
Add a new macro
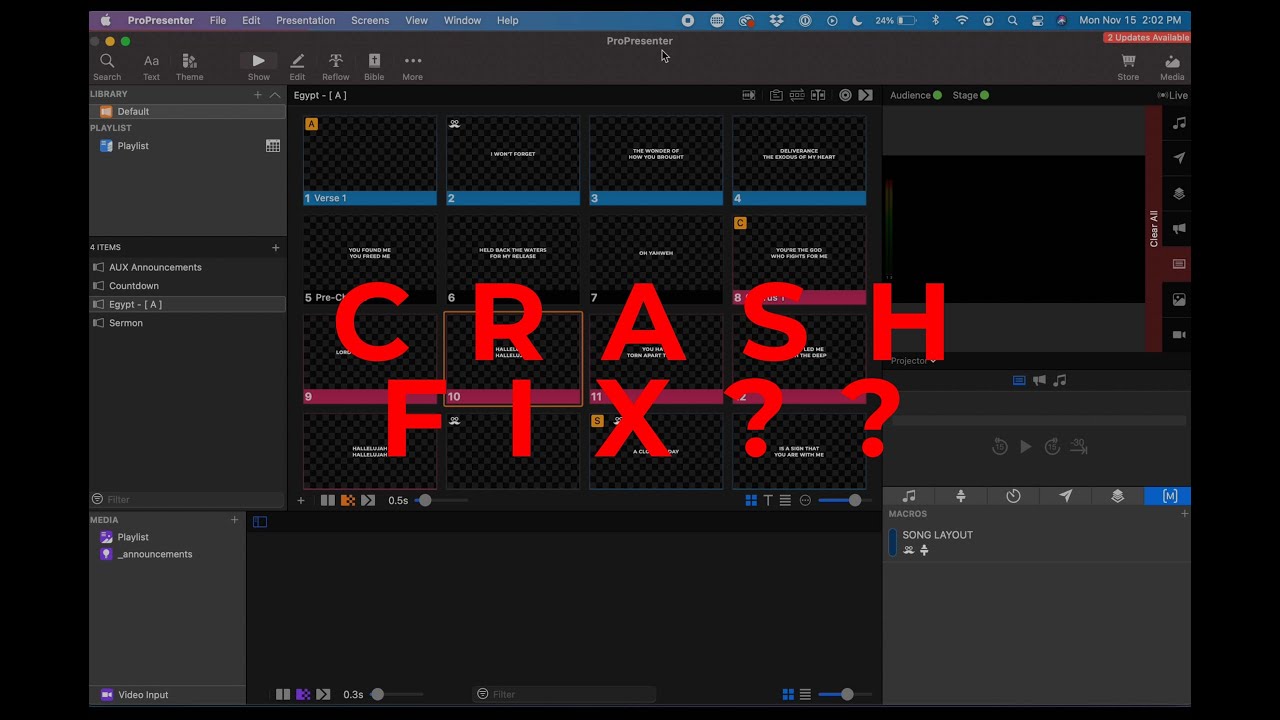click(x=1184, y=514)
